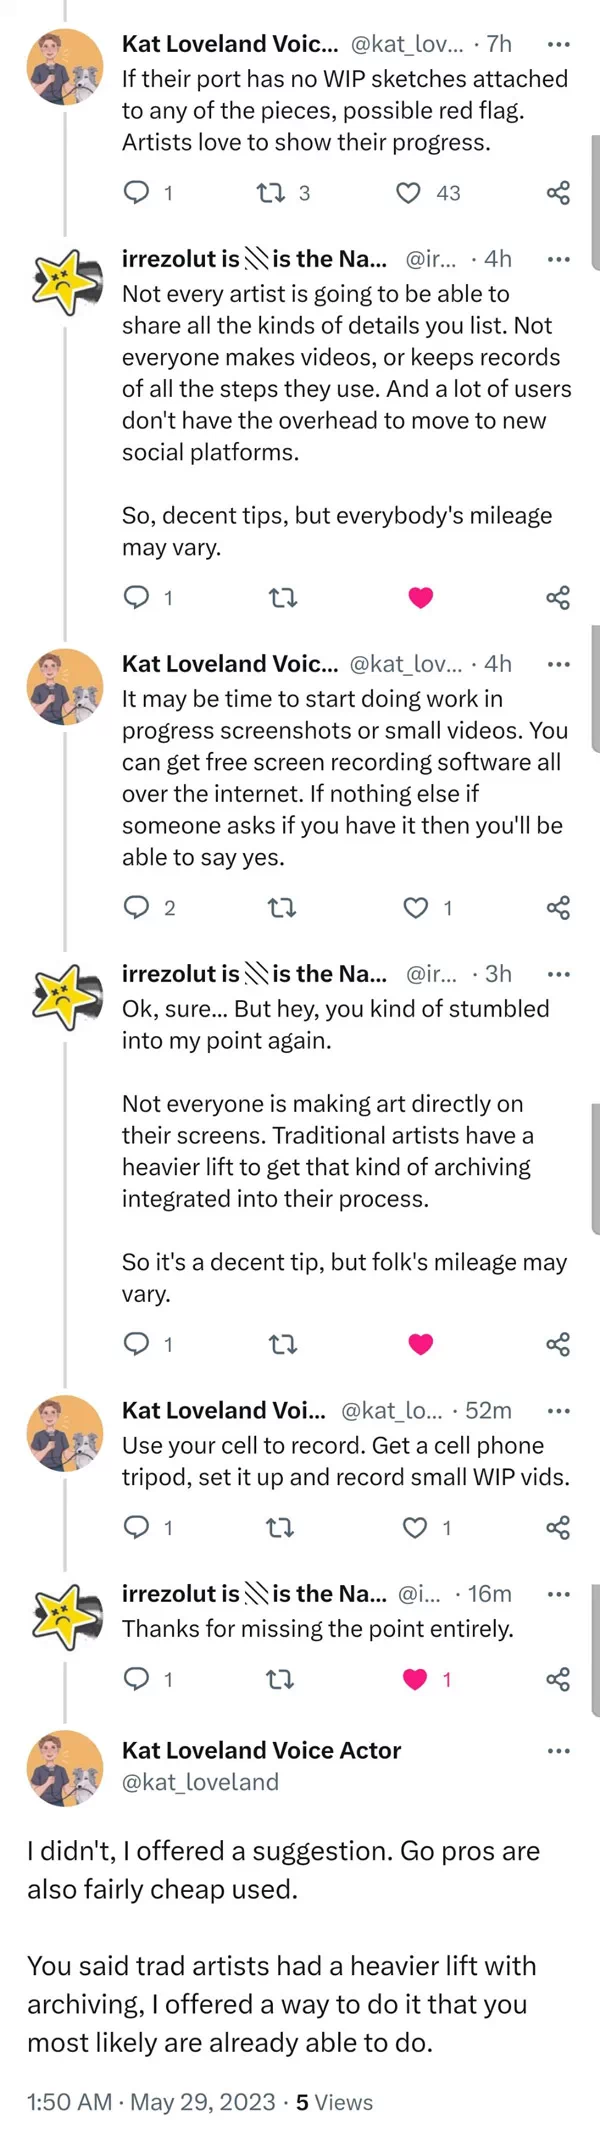
Task: Open more options on irrezolut's 4h tweet
Action: coord(558,259)
